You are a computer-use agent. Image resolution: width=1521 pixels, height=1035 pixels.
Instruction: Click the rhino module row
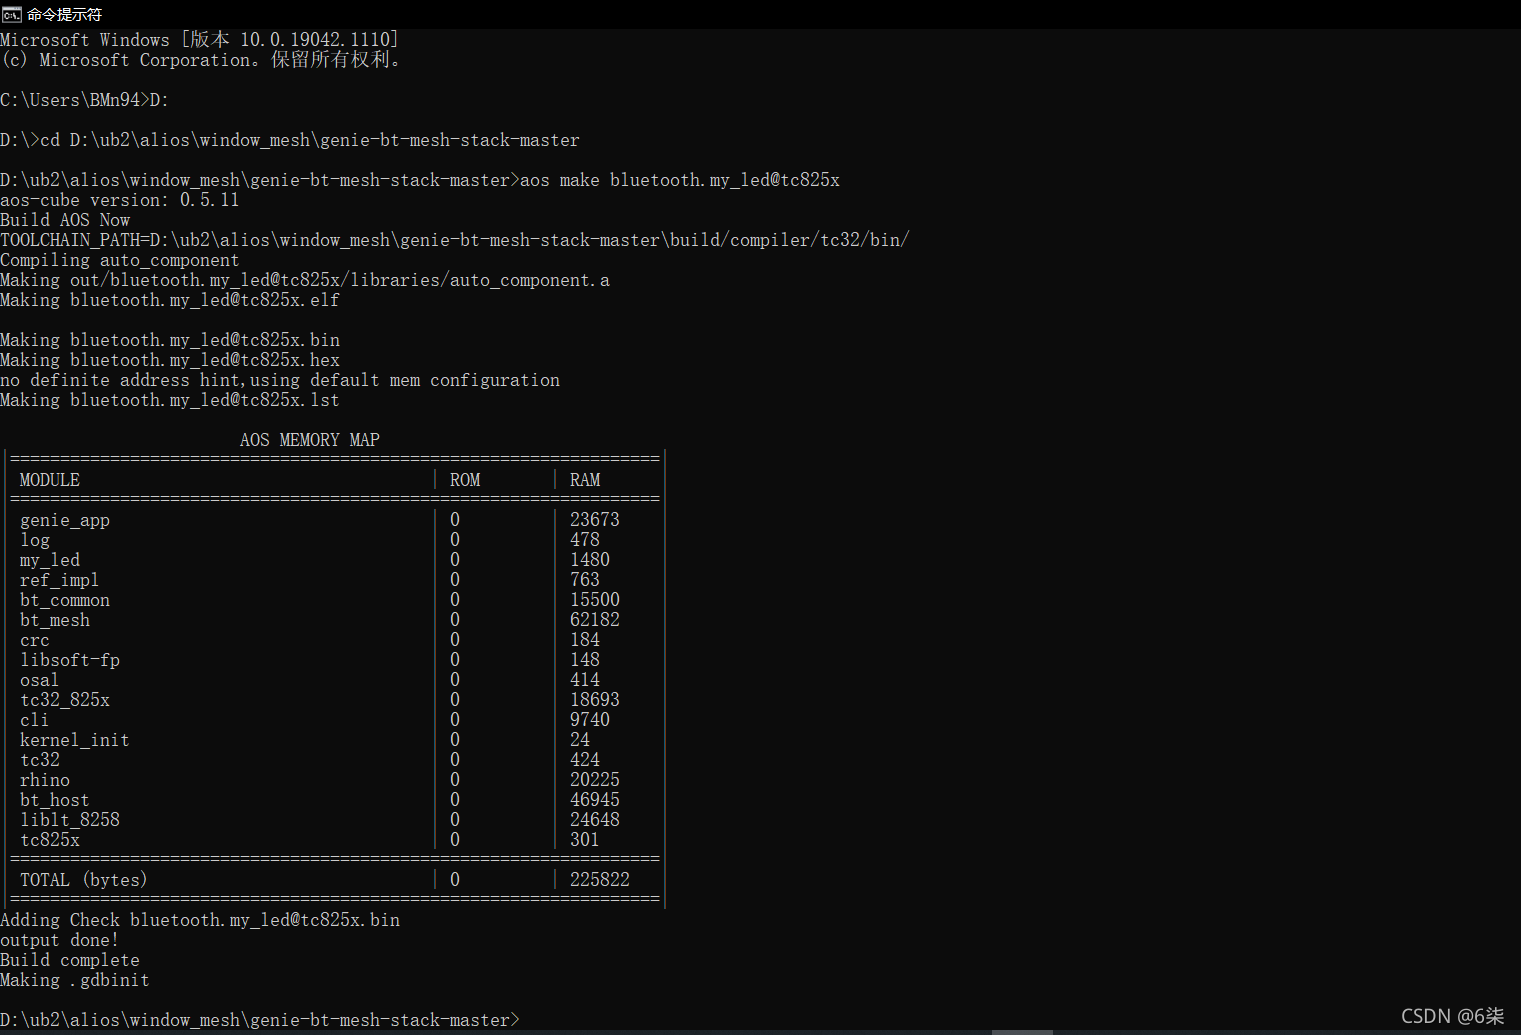tap(335, 780)
